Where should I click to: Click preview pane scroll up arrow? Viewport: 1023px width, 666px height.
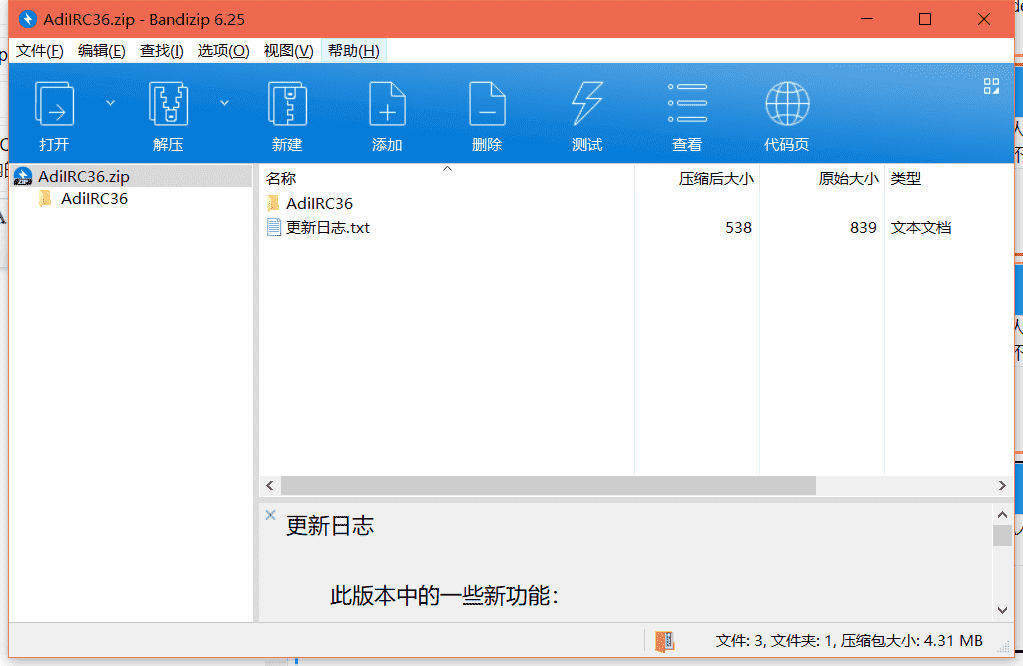tap(1002, 515)
